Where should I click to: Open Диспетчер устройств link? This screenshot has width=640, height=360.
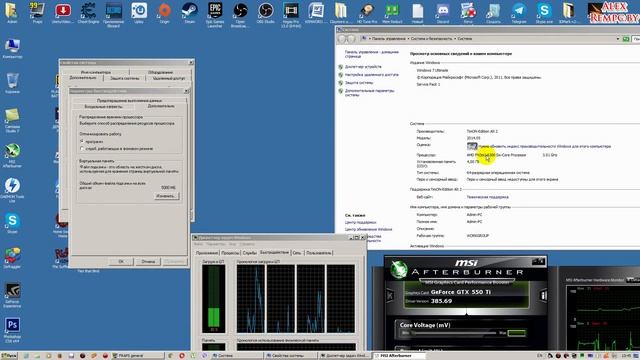click(x=363, y=67)
